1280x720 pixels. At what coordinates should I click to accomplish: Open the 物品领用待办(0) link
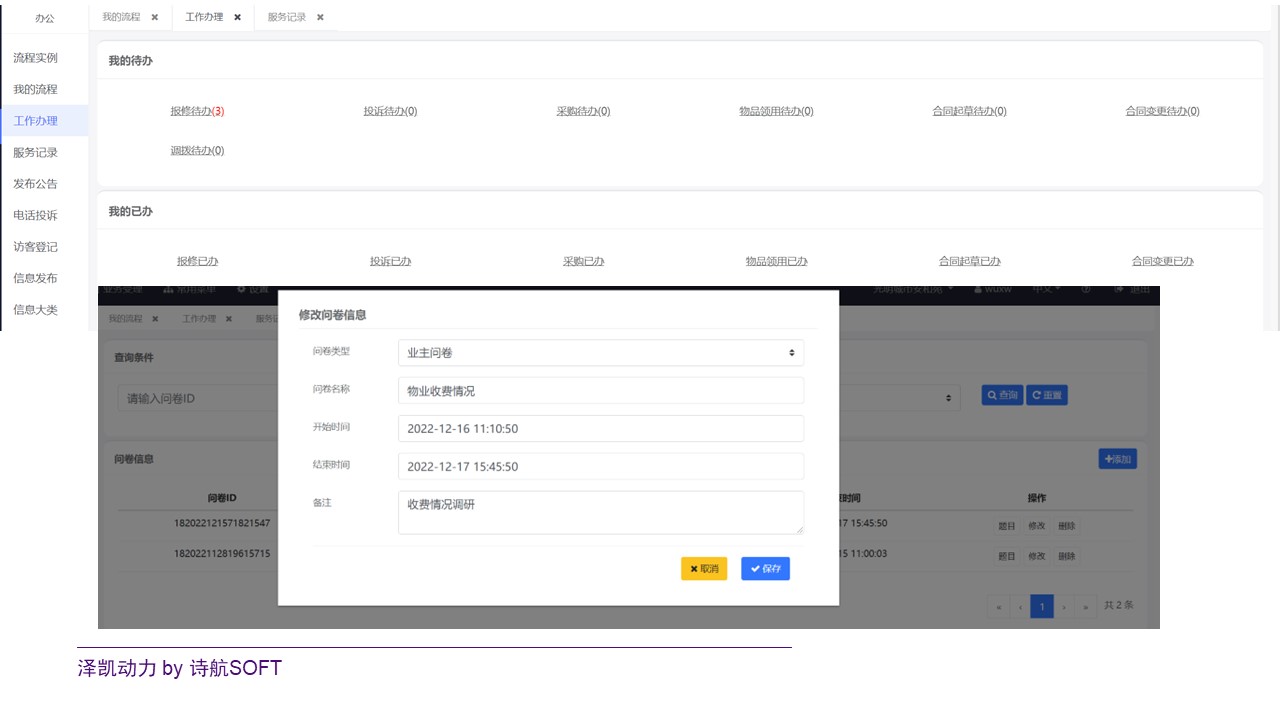[776, 111]
